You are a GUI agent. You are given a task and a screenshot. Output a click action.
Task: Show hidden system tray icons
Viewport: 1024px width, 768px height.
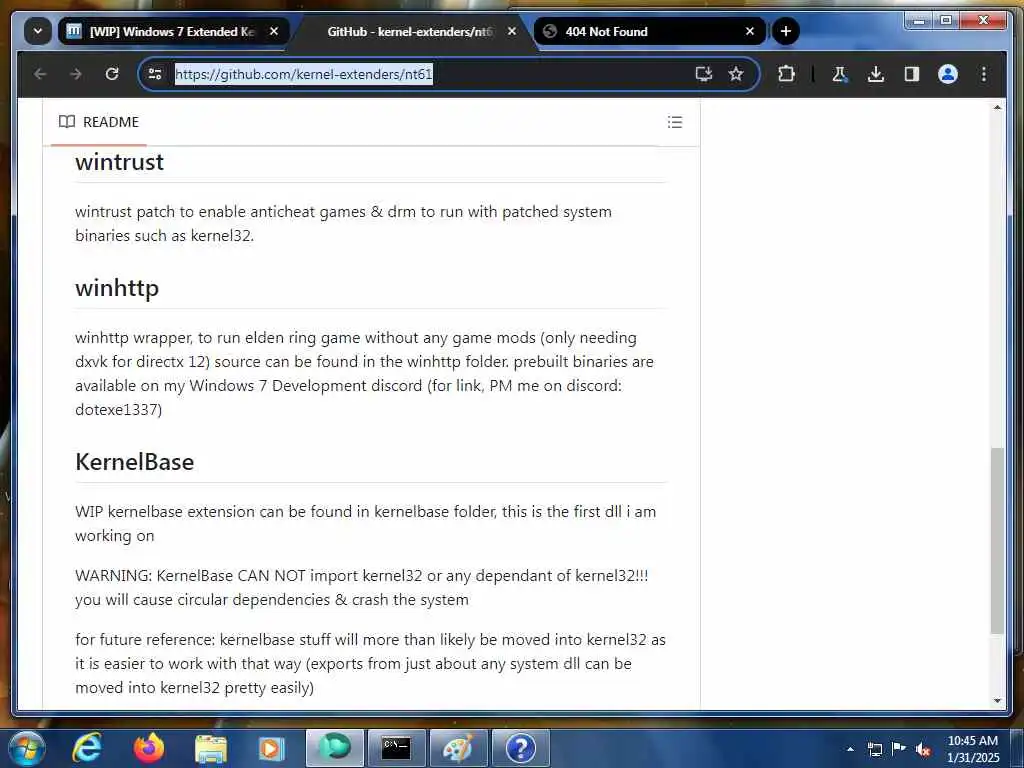[850, 749]
